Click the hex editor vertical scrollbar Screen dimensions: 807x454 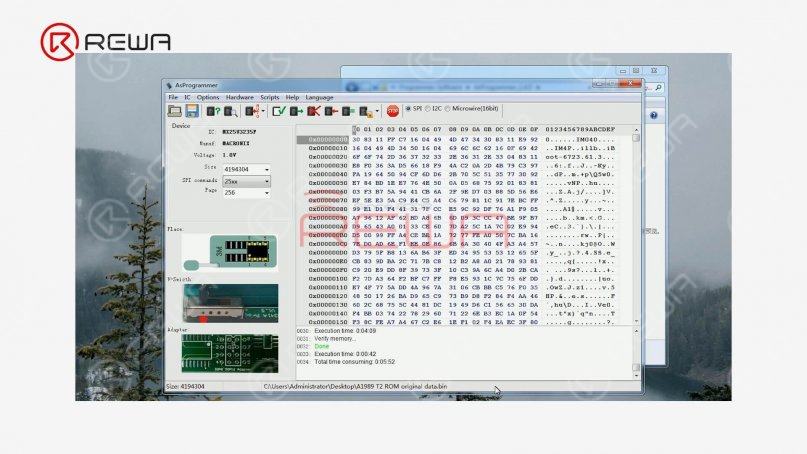pos(636,225)
